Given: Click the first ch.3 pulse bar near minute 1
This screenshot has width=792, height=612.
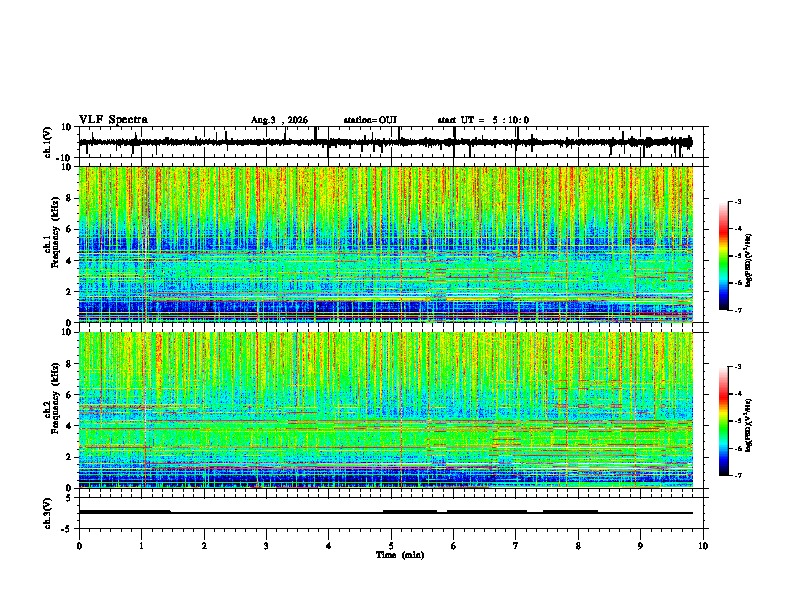Looking at the screenshot, I should tap(125, 512).
